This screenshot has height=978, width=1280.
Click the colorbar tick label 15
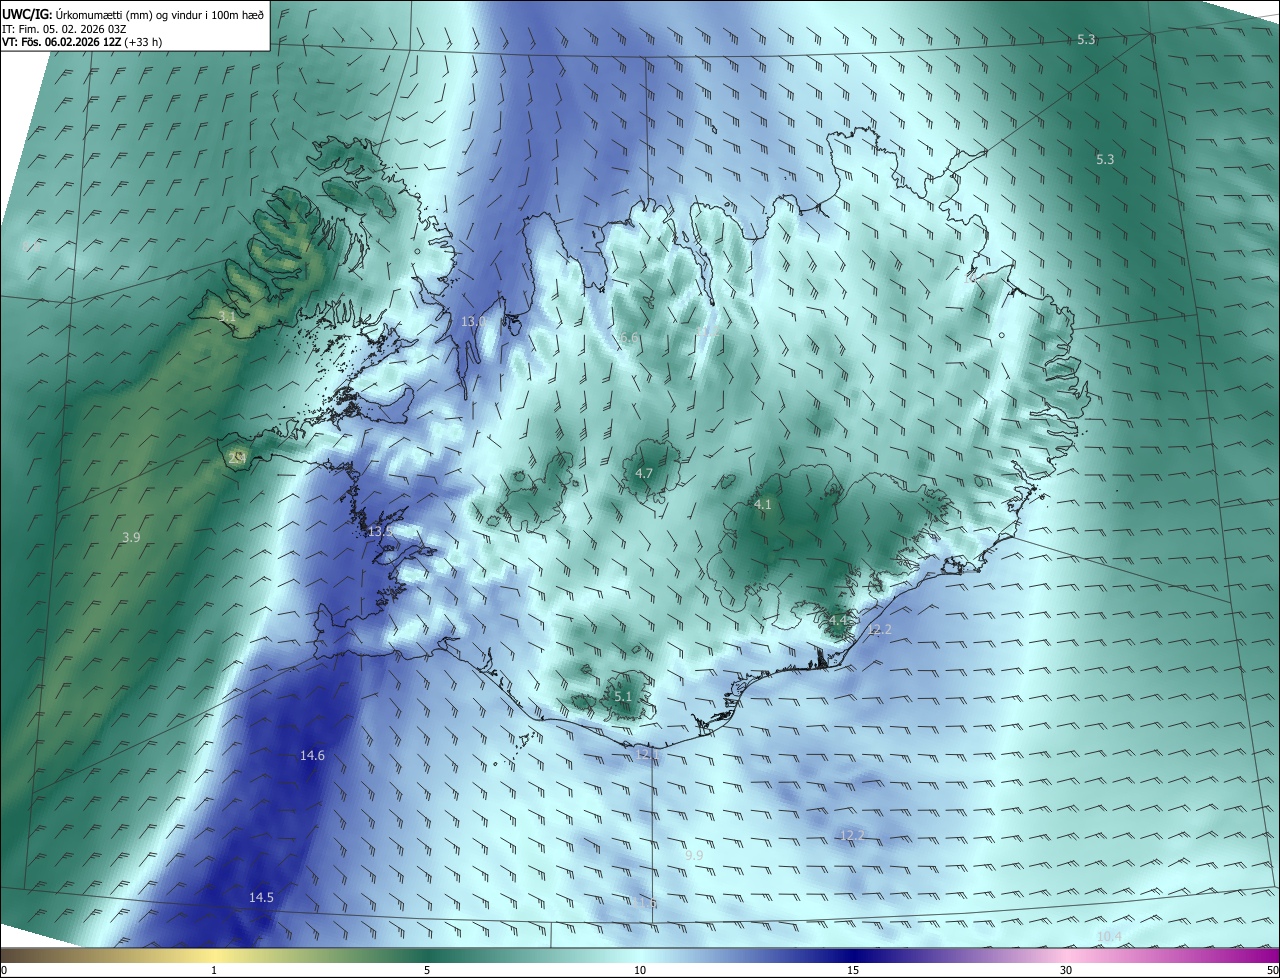point(853,970)
